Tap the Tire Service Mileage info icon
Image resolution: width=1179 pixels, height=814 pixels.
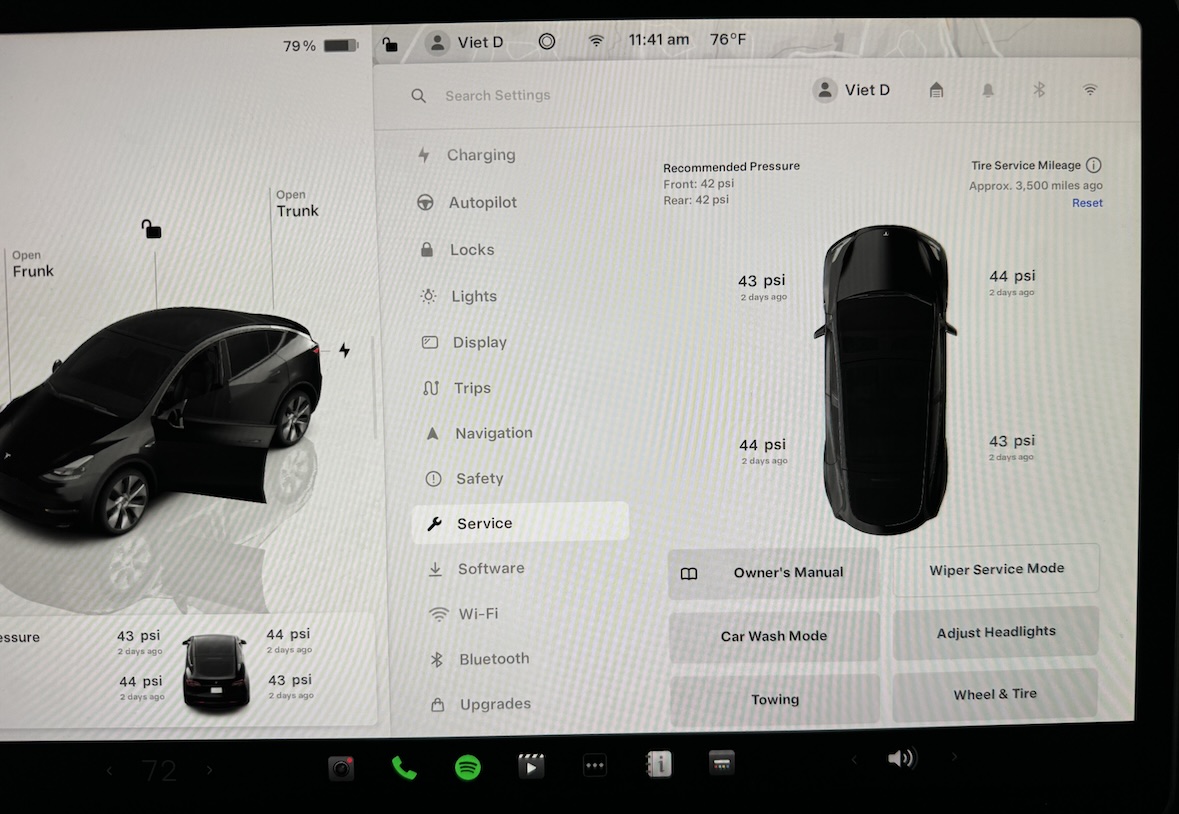click(1093, 165)
